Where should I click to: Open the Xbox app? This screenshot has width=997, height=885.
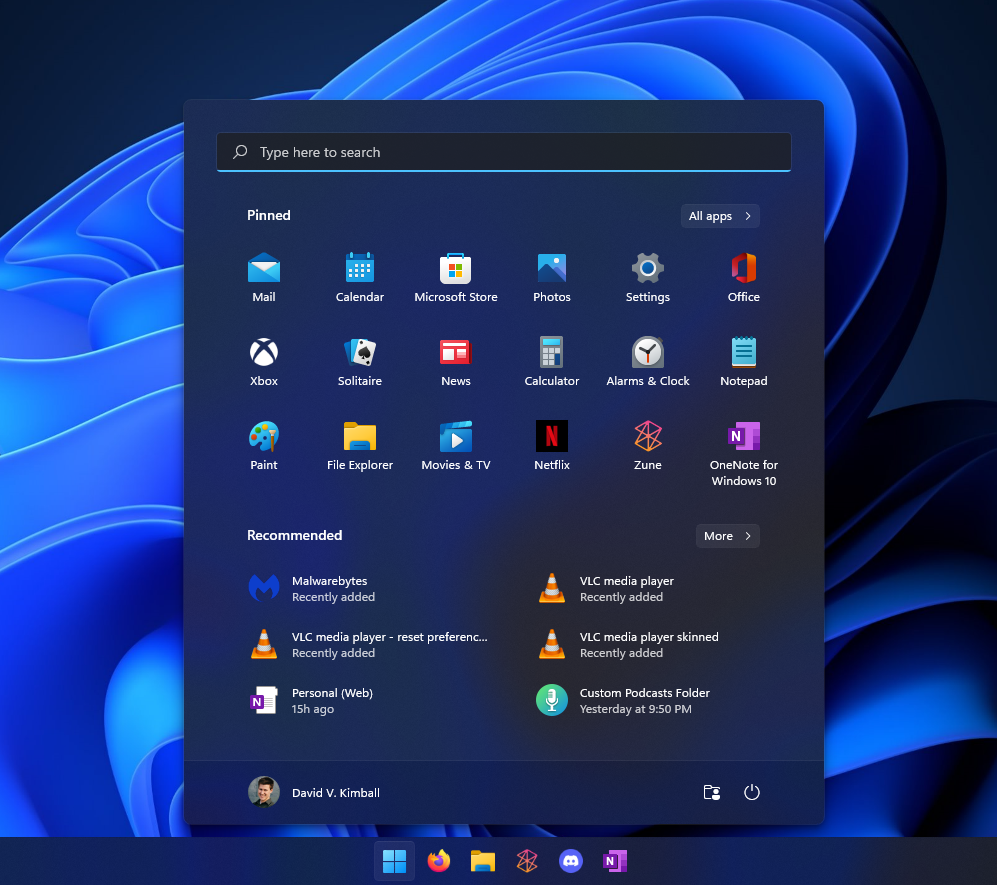coord(264,361)
